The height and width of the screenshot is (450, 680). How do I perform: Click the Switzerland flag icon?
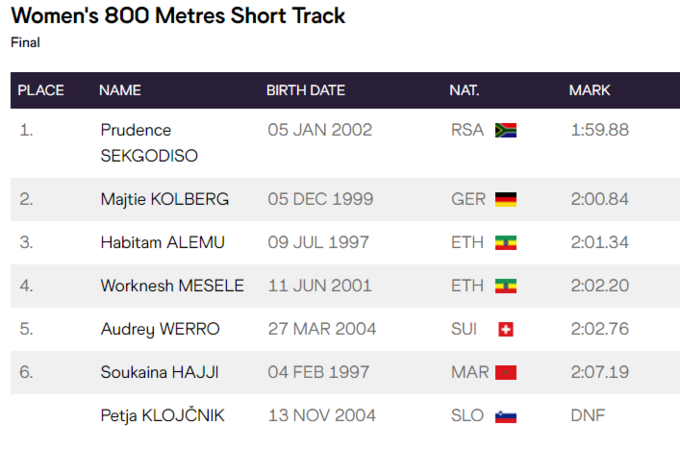[x=506, y=329]
